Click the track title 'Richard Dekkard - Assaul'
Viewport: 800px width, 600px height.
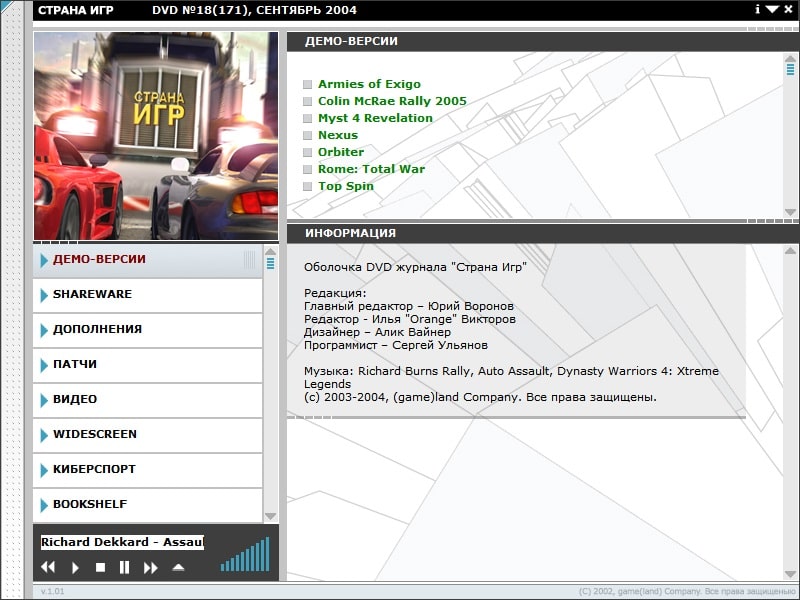click(x=122, y=542)
